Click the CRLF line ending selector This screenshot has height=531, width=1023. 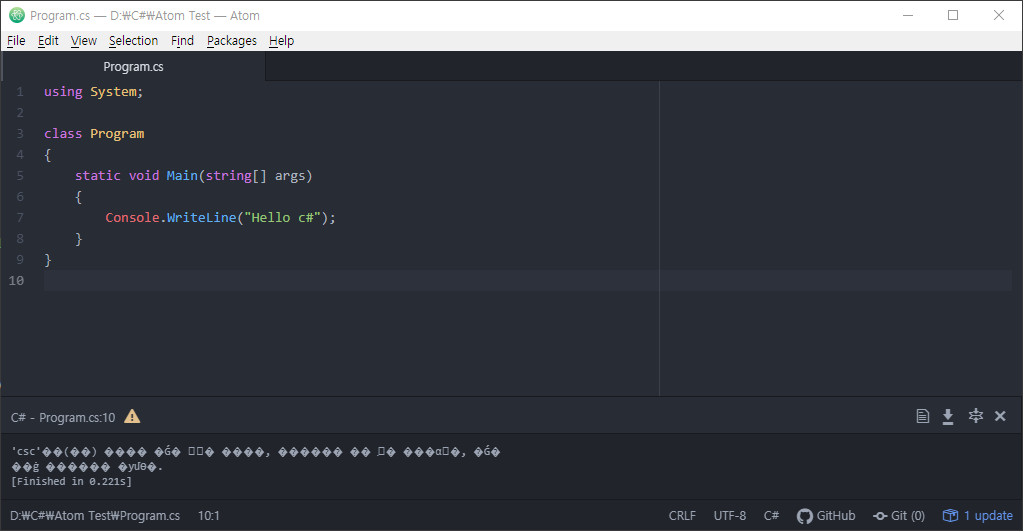(682, 515)
